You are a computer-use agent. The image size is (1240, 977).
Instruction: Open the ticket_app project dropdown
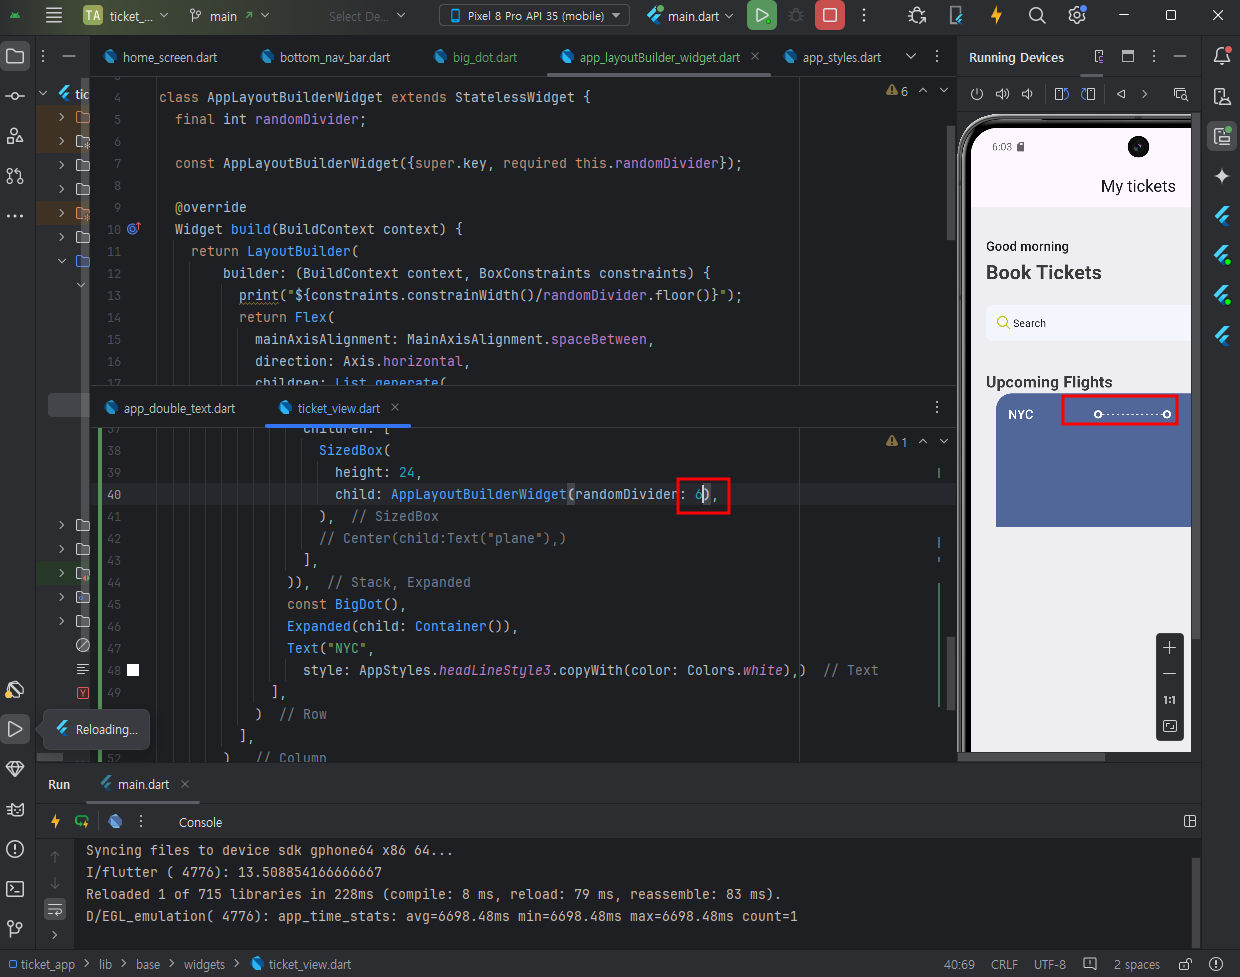click(x=126, y=15)
